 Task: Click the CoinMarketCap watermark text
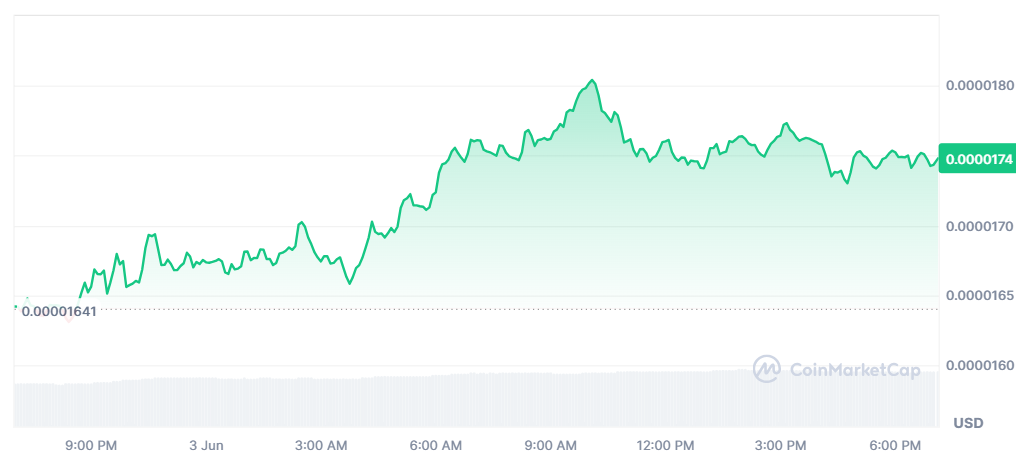point(853,370)
